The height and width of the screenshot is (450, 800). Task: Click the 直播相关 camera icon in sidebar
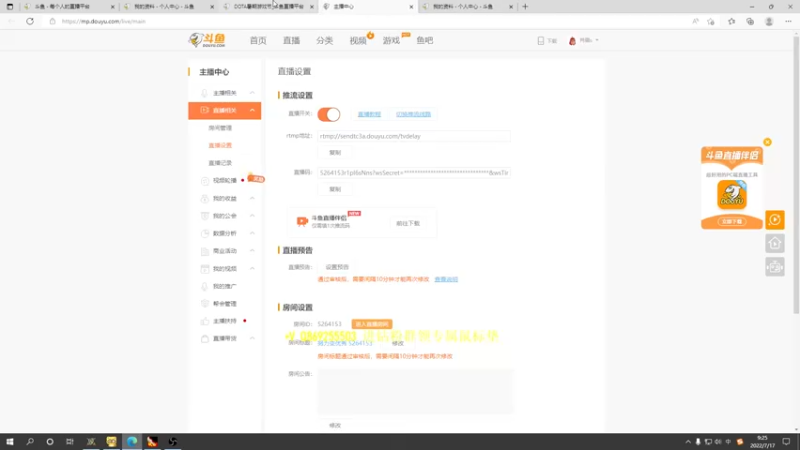(205, 110)
